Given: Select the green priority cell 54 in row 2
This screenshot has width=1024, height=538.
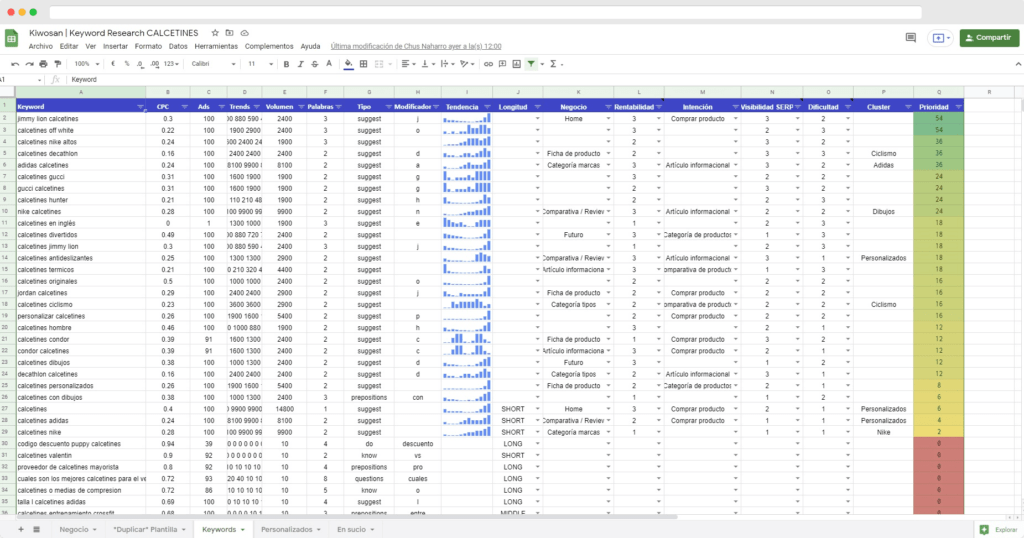Looking at the screenshot, I should click(x=938, y=119).
